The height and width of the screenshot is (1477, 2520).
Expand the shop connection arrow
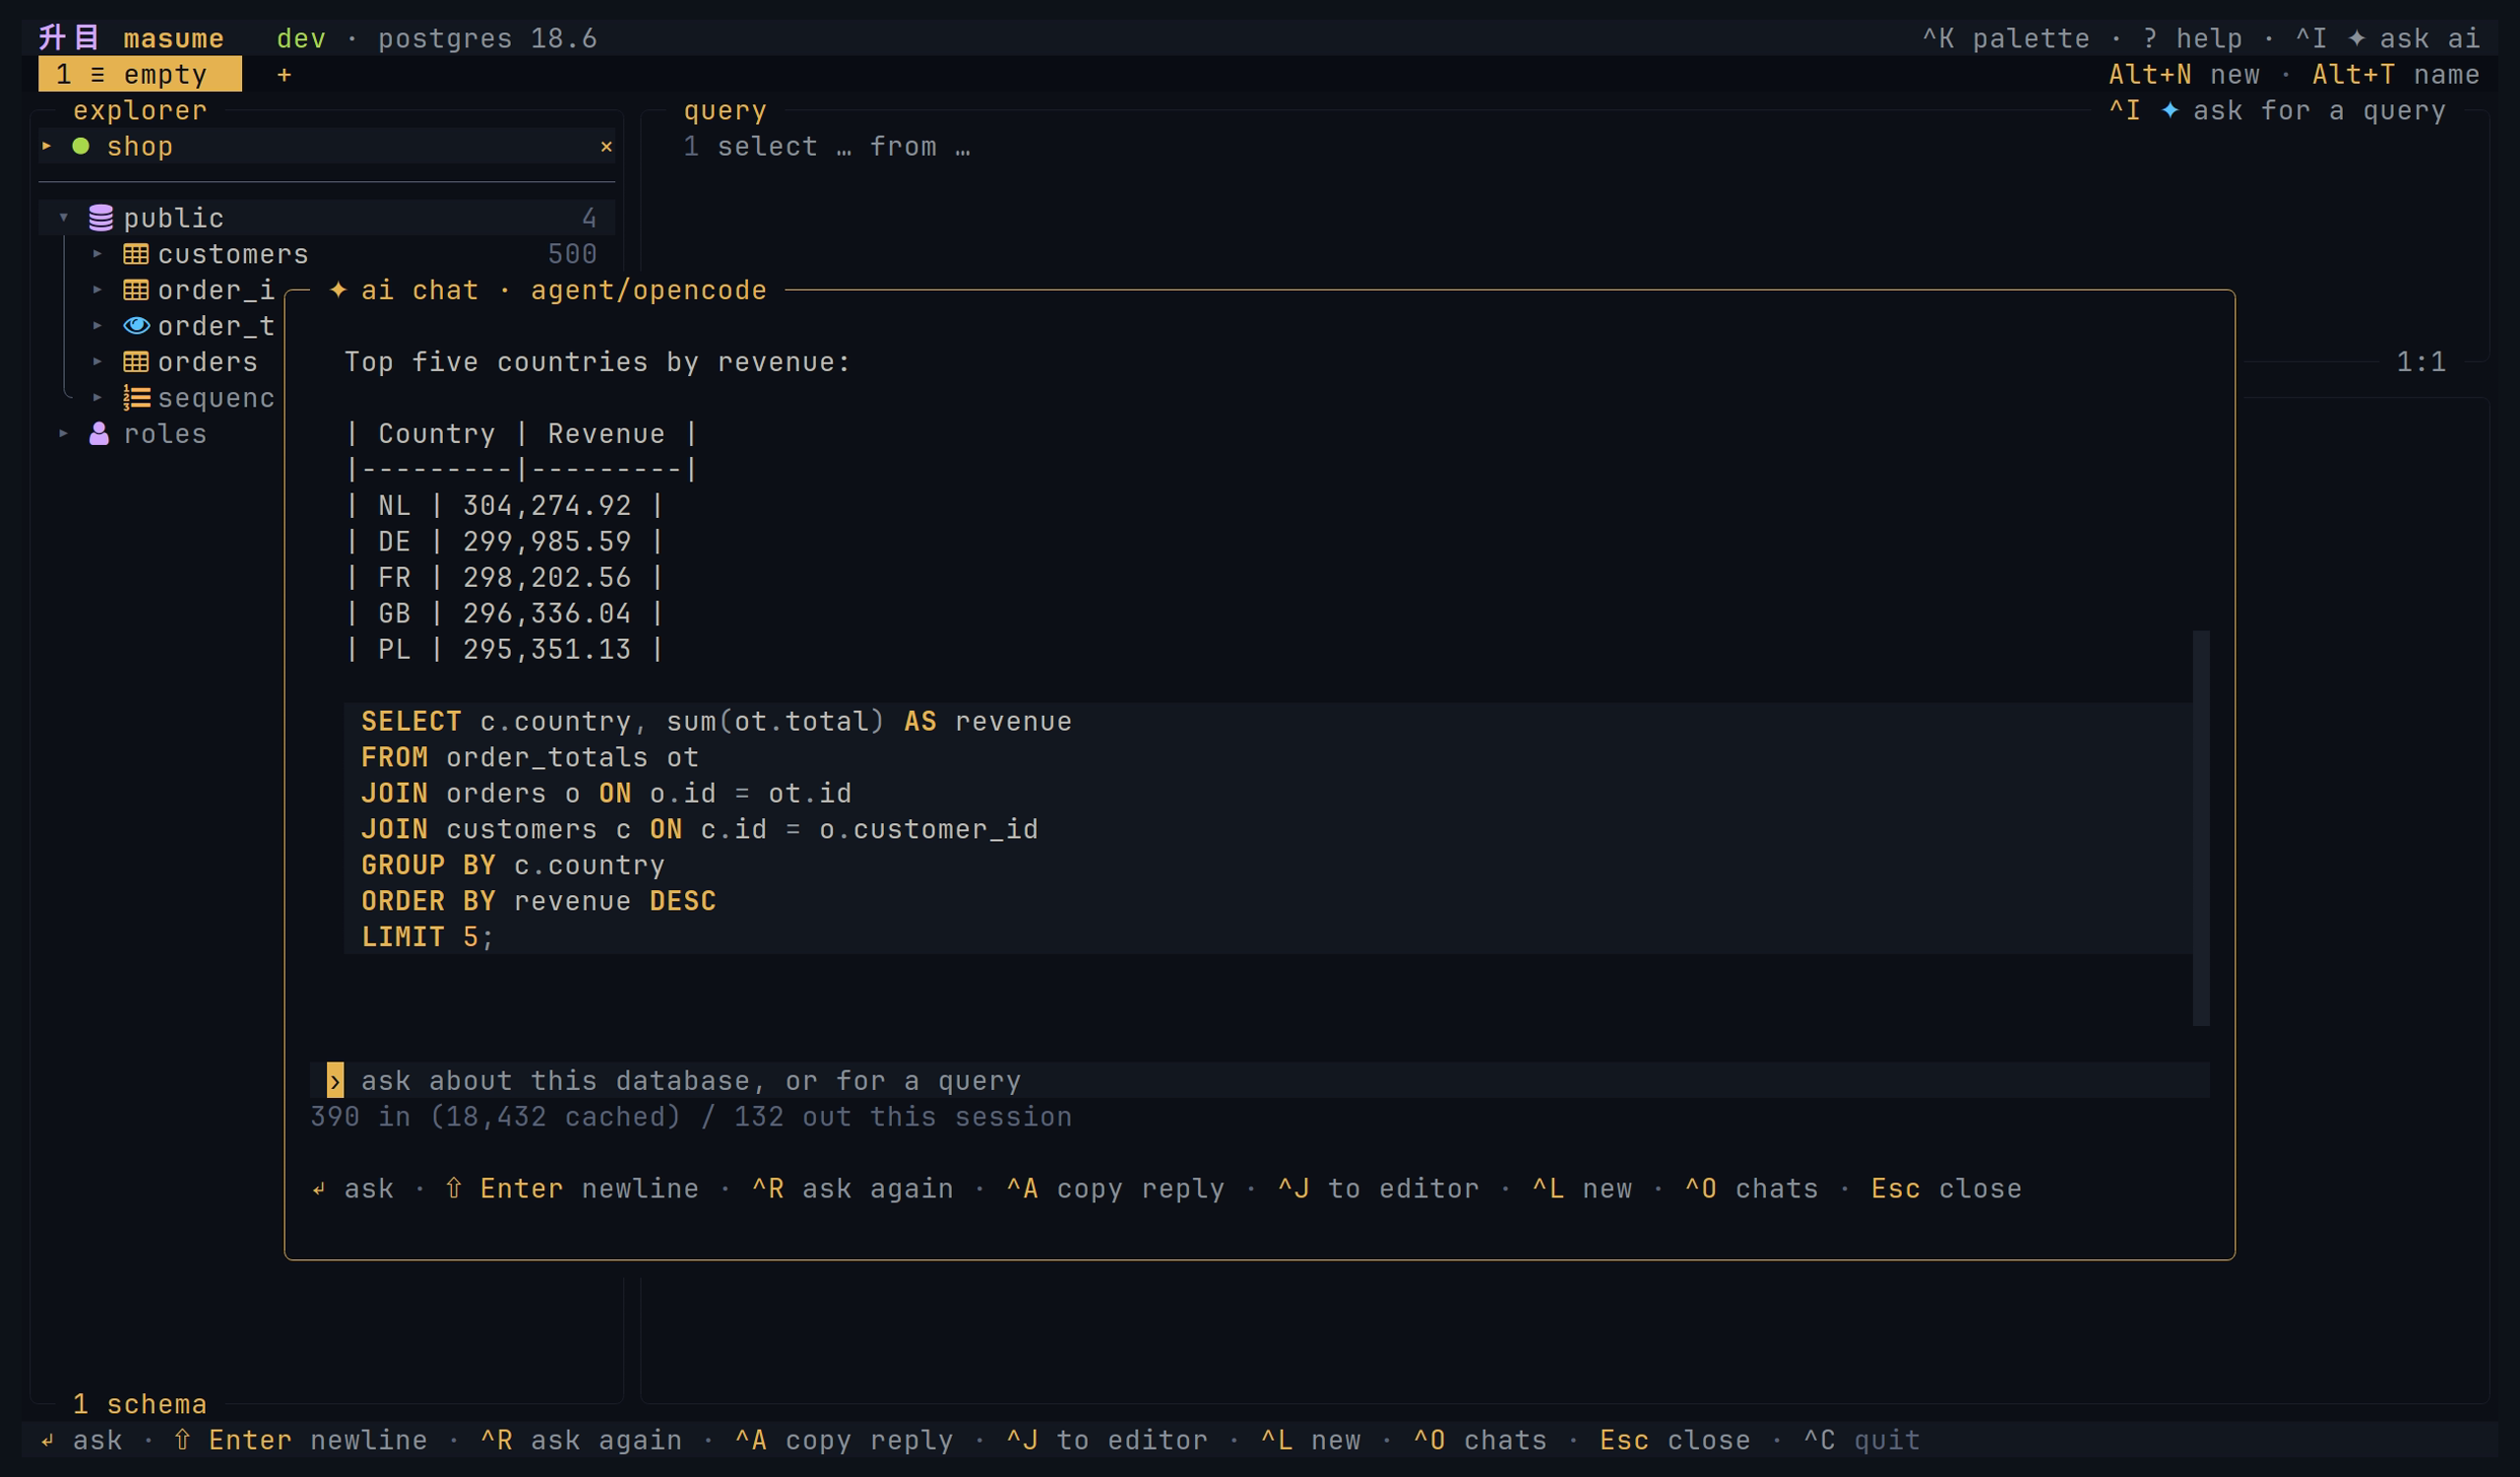click(x=47, y=146)
